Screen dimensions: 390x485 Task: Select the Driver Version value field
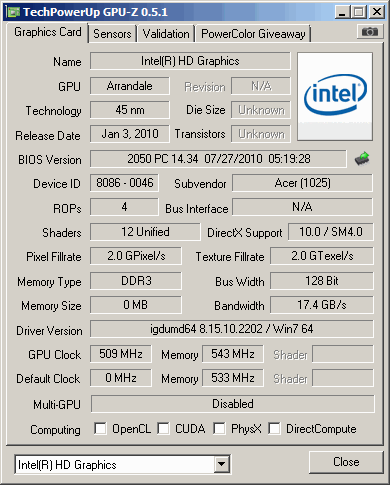pos(232,329)
